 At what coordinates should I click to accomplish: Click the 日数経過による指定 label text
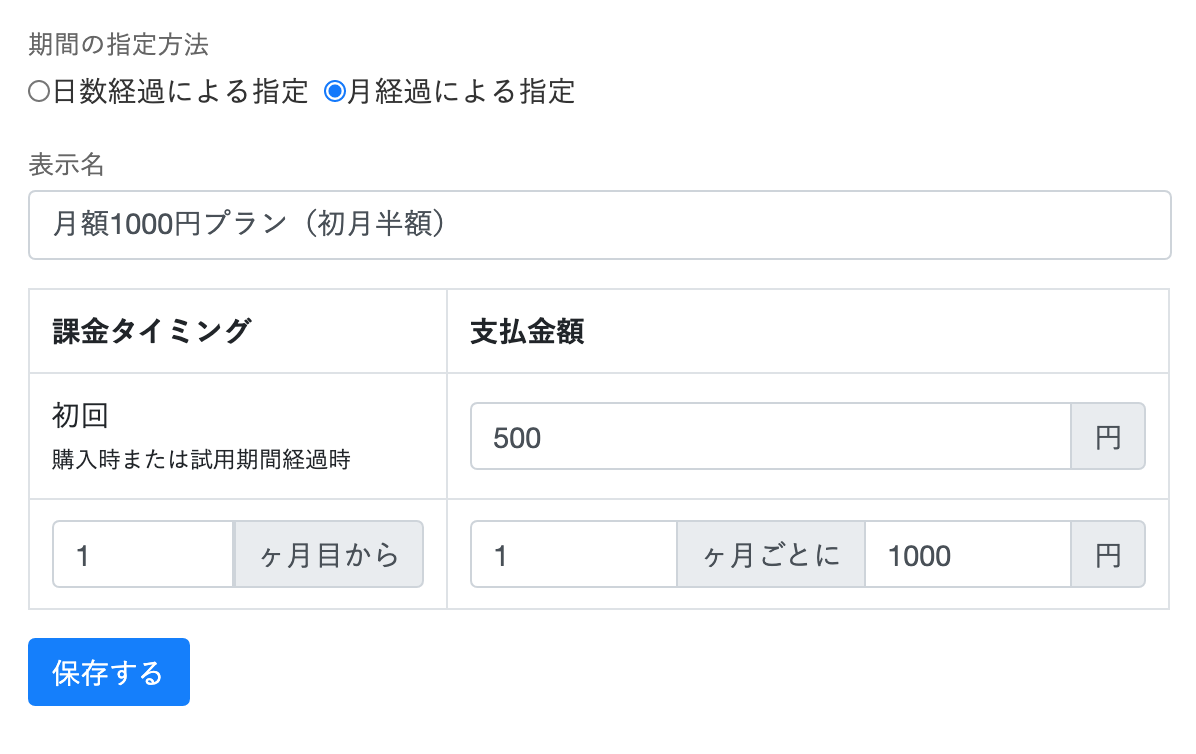coord(180,92)
